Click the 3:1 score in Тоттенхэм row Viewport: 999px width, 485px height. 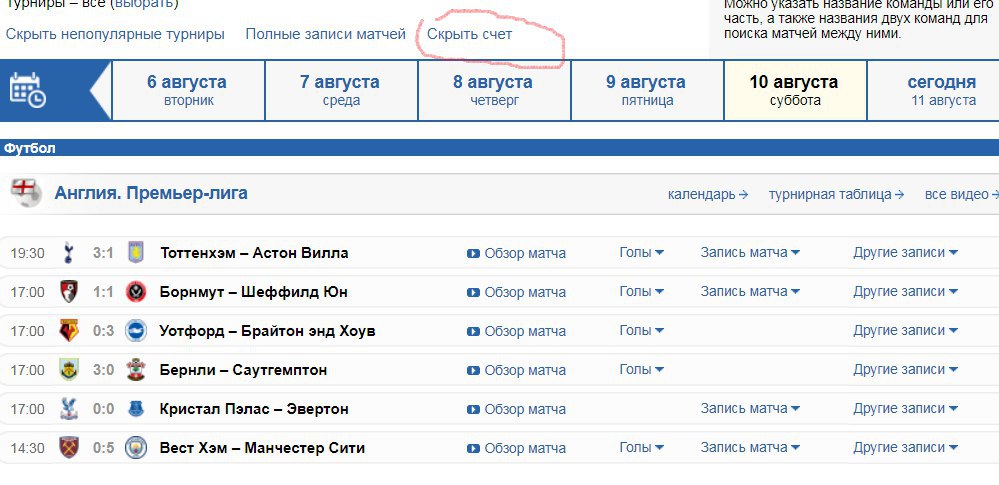click(x=103, y=253)
